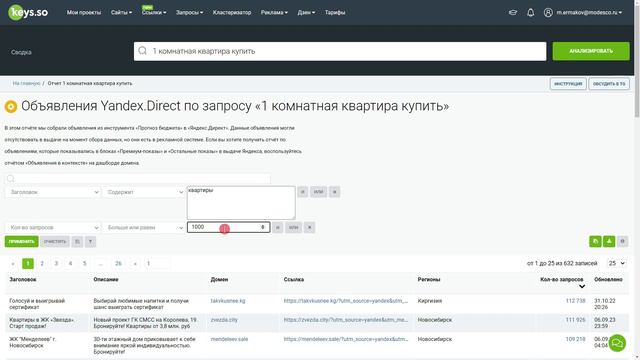This screenshot has width=640, height=360.
Task: Click the Инструкция button
Action: [x=568, y=84]
